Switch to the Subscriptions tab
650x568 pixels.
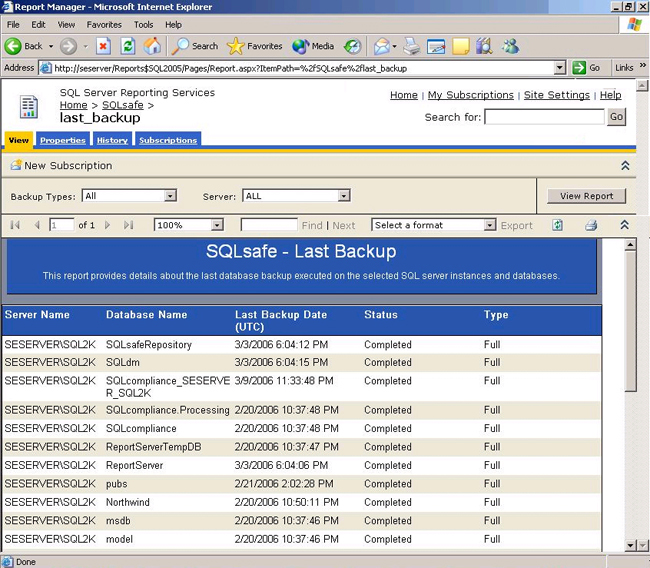pos(168,140)
